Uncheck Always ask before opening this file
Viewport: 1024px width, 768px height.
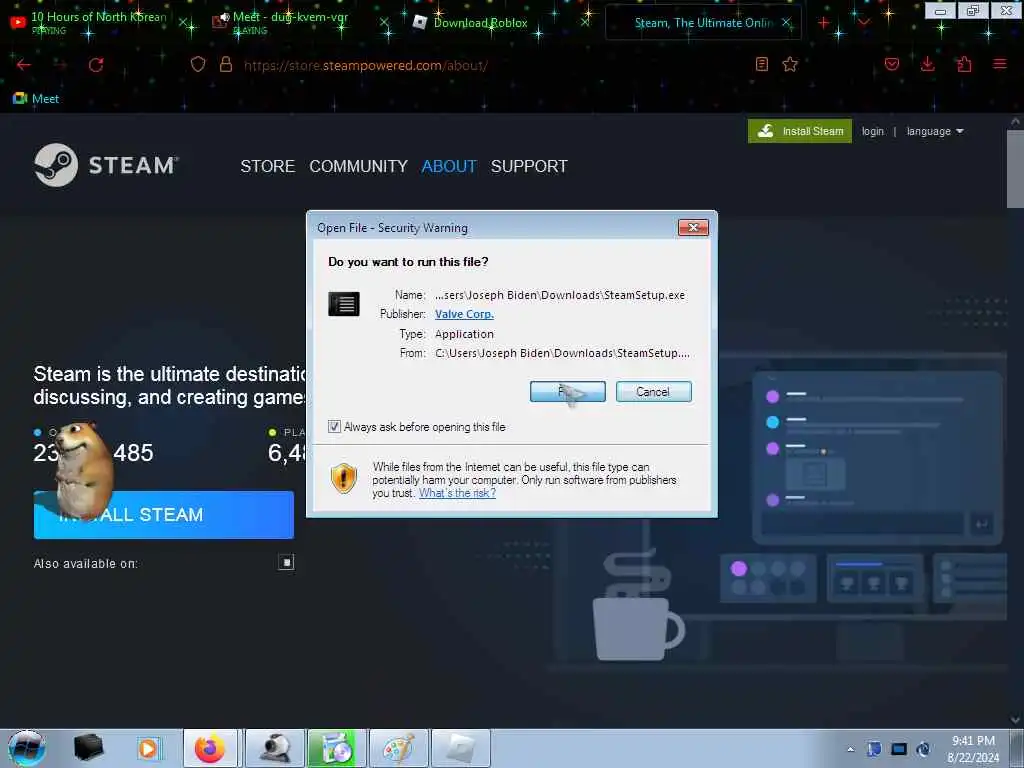(x=334, y=426)
